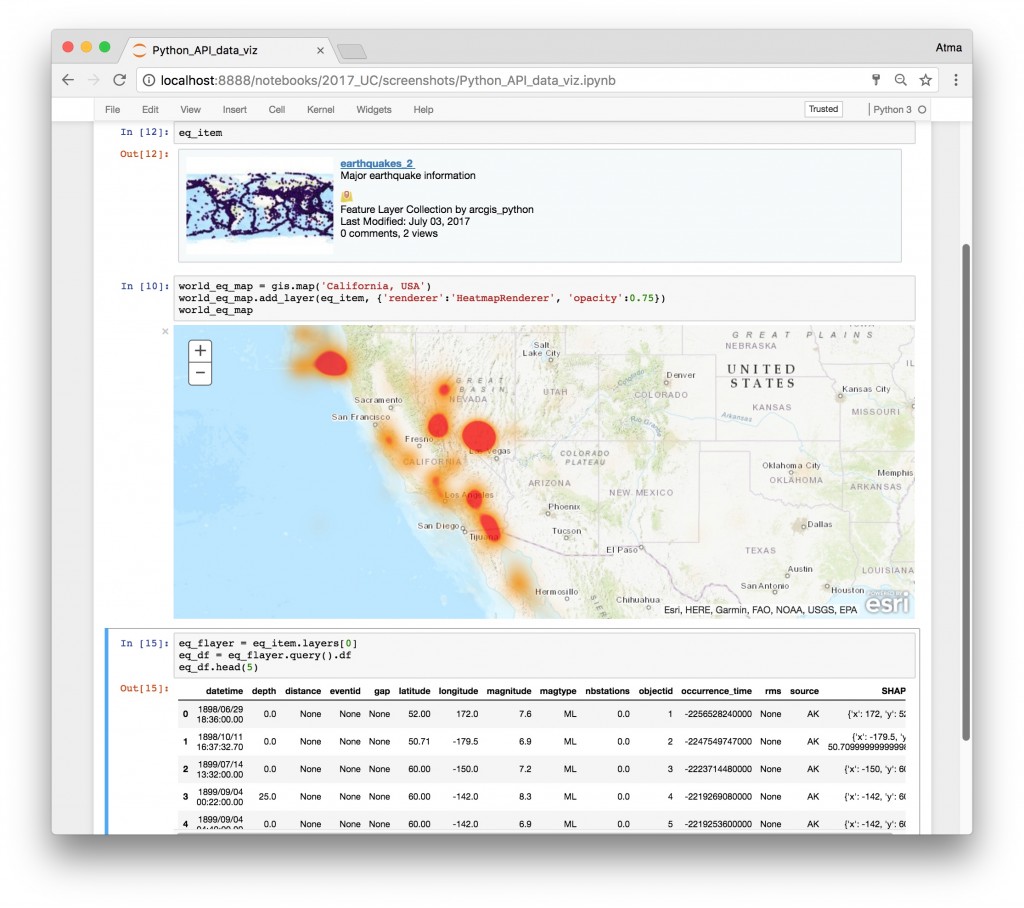This screenshot has width=1024, height=908.
Task: Dismiss the map widget with its close x
Action: (165, 331)
